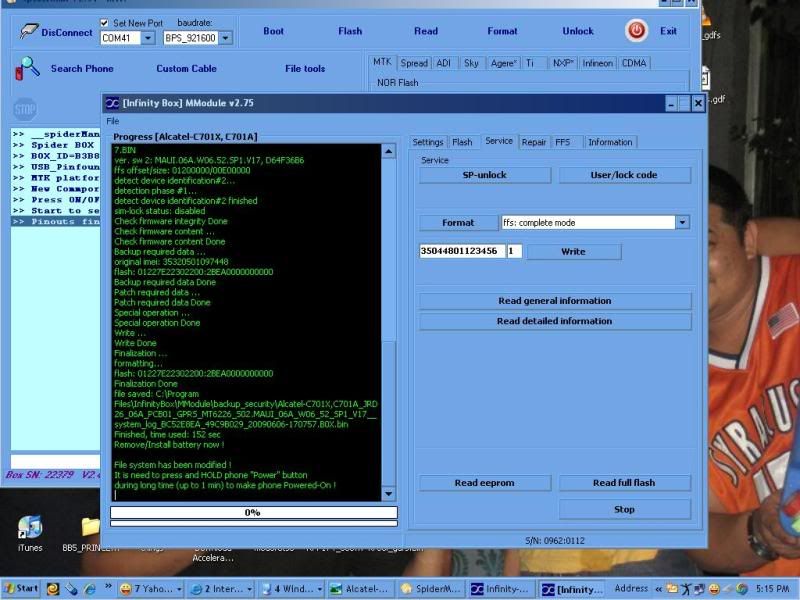The width and height of the screenshot is (800, 600).
Task: Open the Repair tab
Action: [x=534, y=142]
